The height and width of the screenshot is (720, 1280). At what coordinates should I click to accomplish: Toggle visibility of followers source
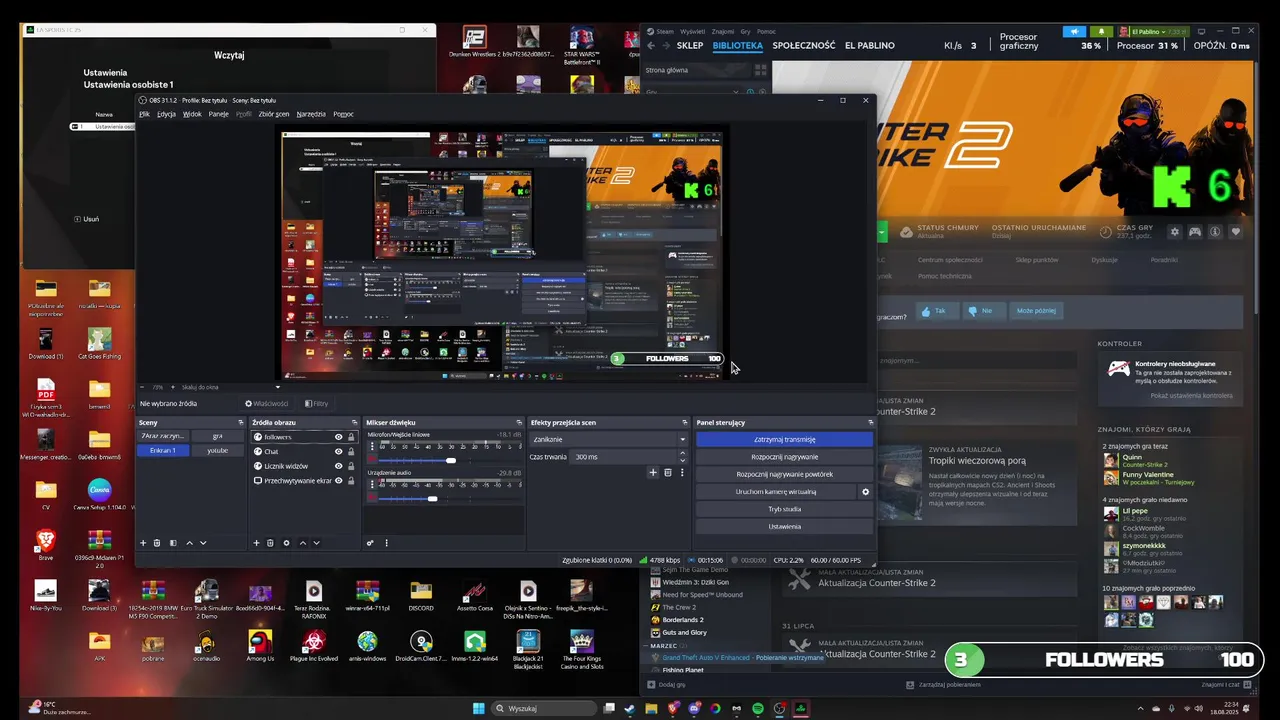click(338, 437)
